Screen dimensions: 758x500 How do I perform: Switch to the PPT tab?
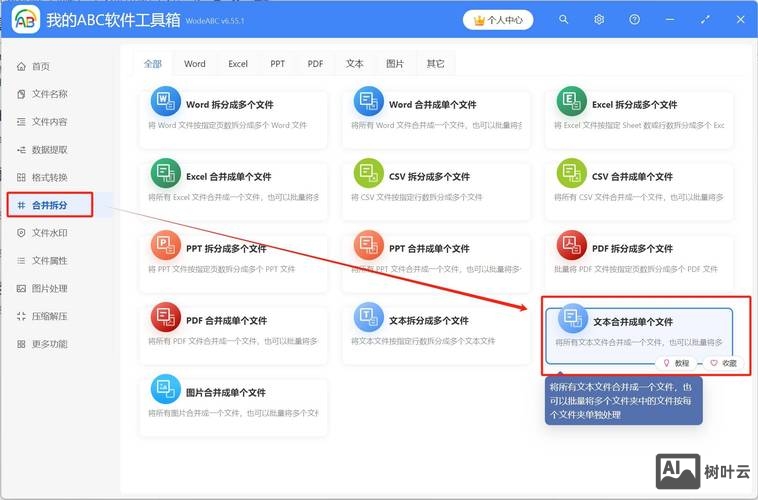[x=277, y=64]
